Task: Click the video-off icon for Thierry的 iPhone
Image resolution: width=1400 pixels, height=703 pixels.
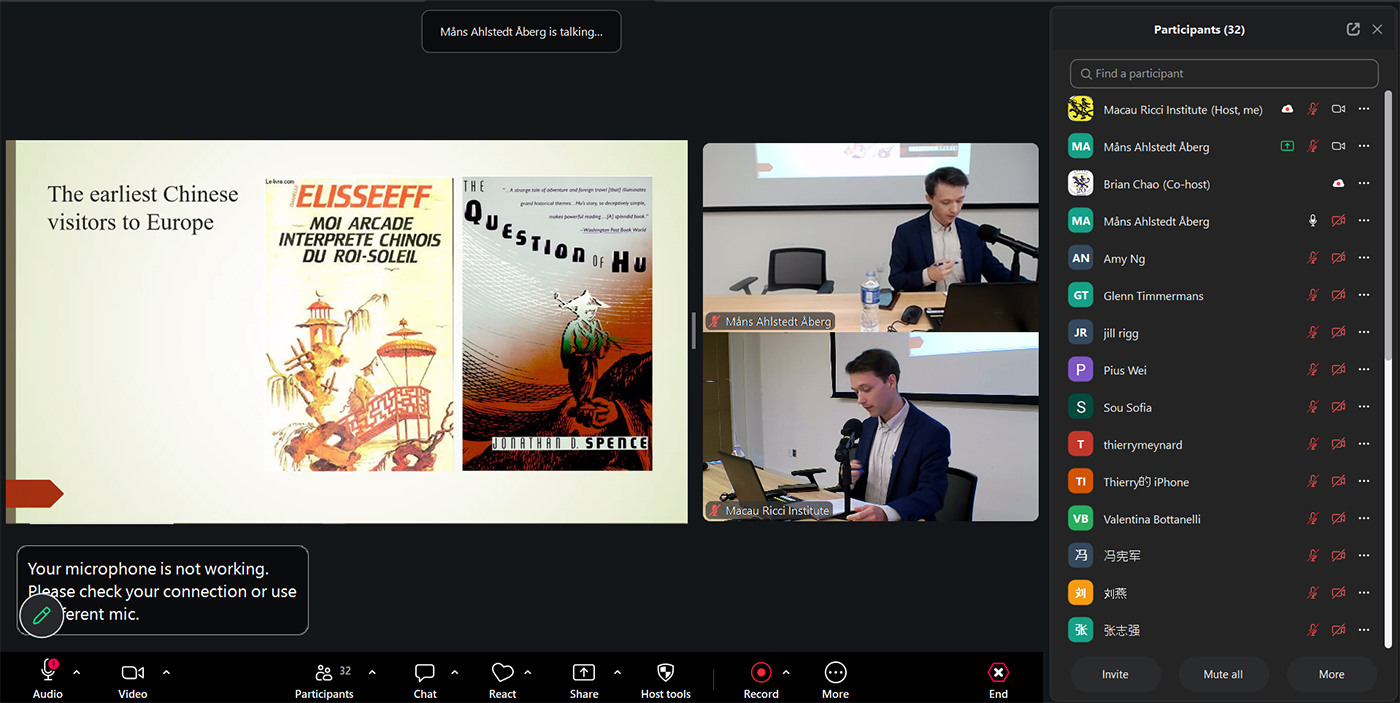Action: [x=1338, y=482]
